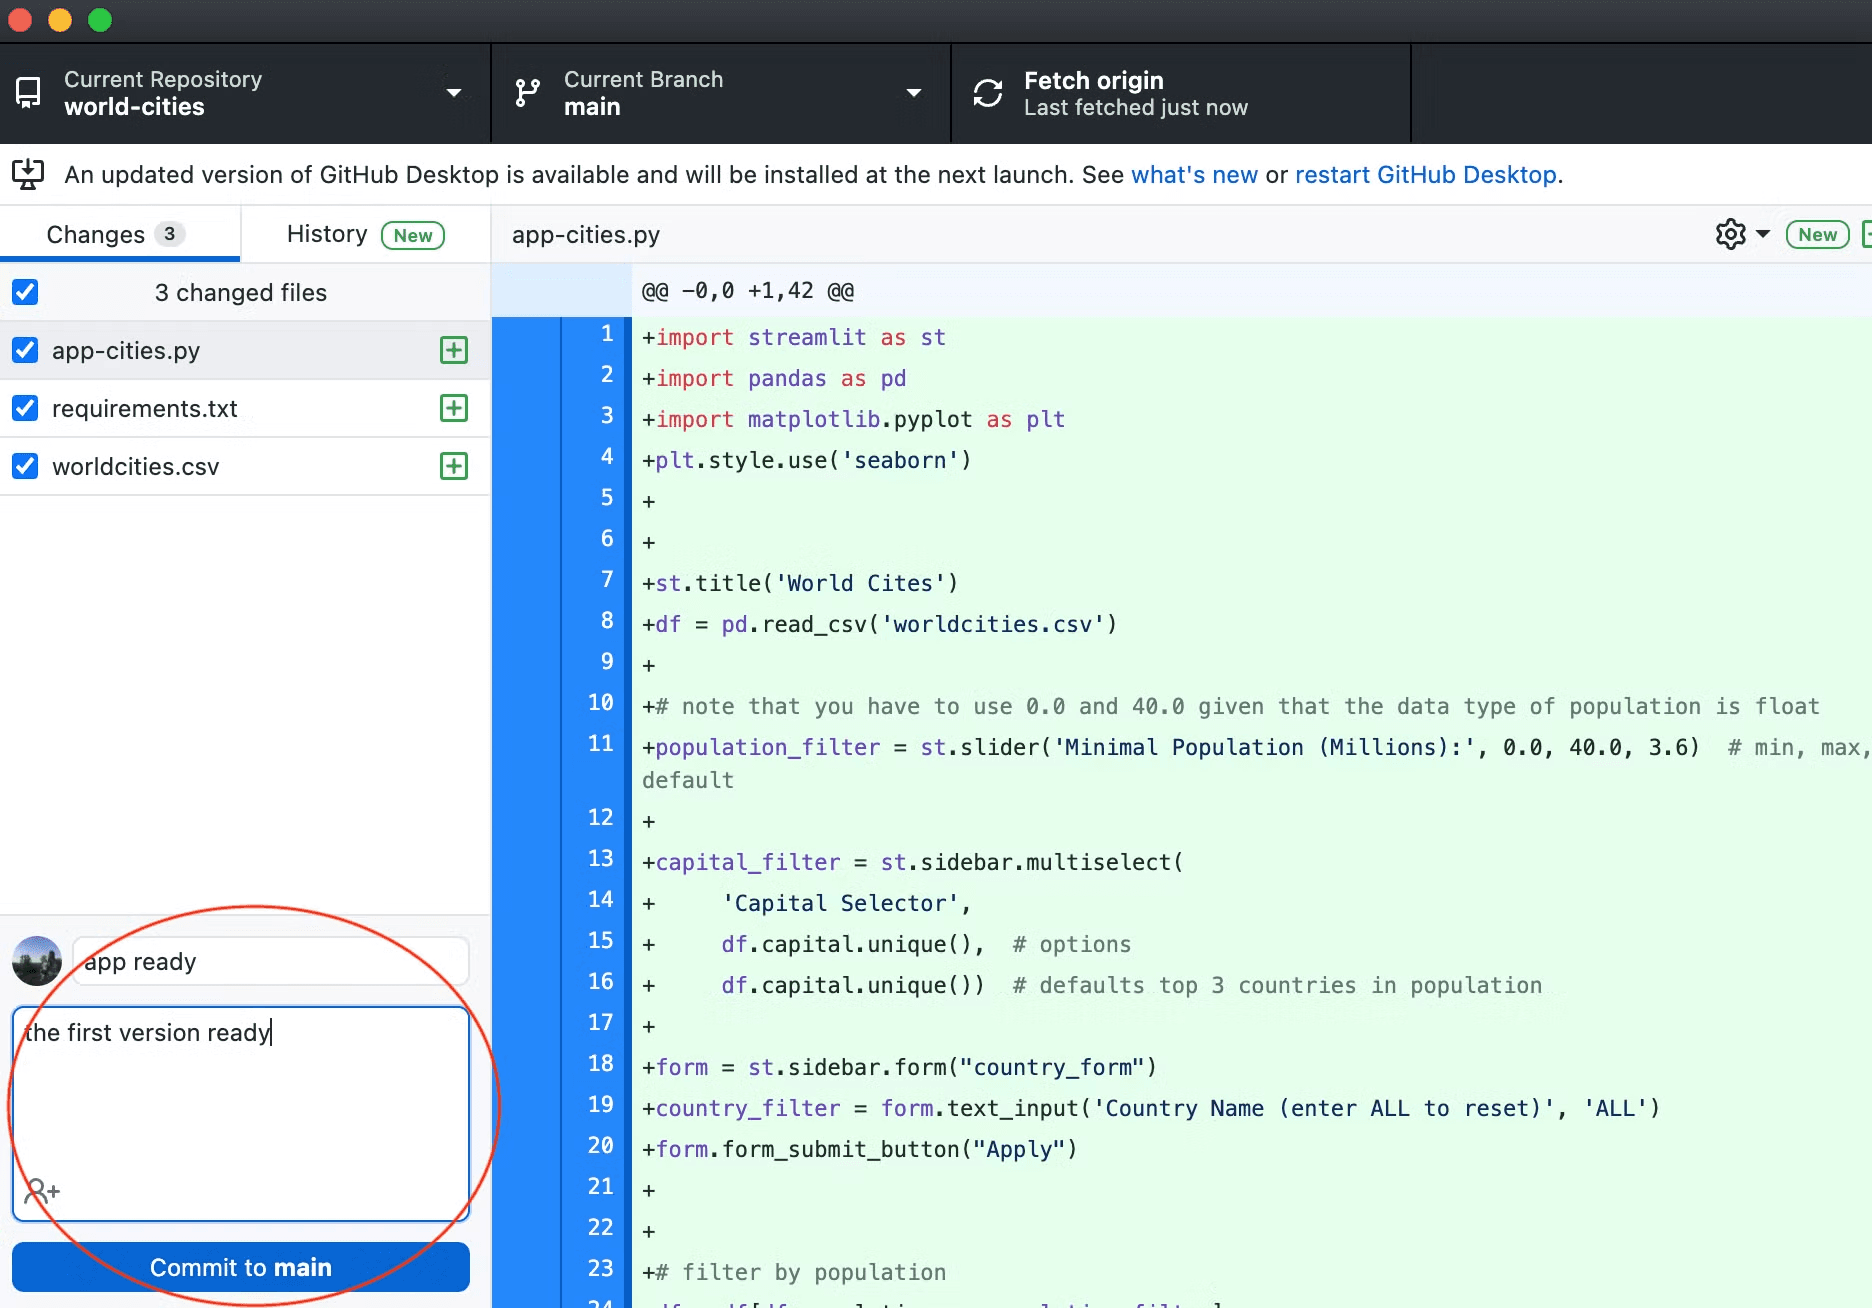Click the '# note that you have' comment line
This screenshot has height=1308, width=1872.
click(1230, 707)
